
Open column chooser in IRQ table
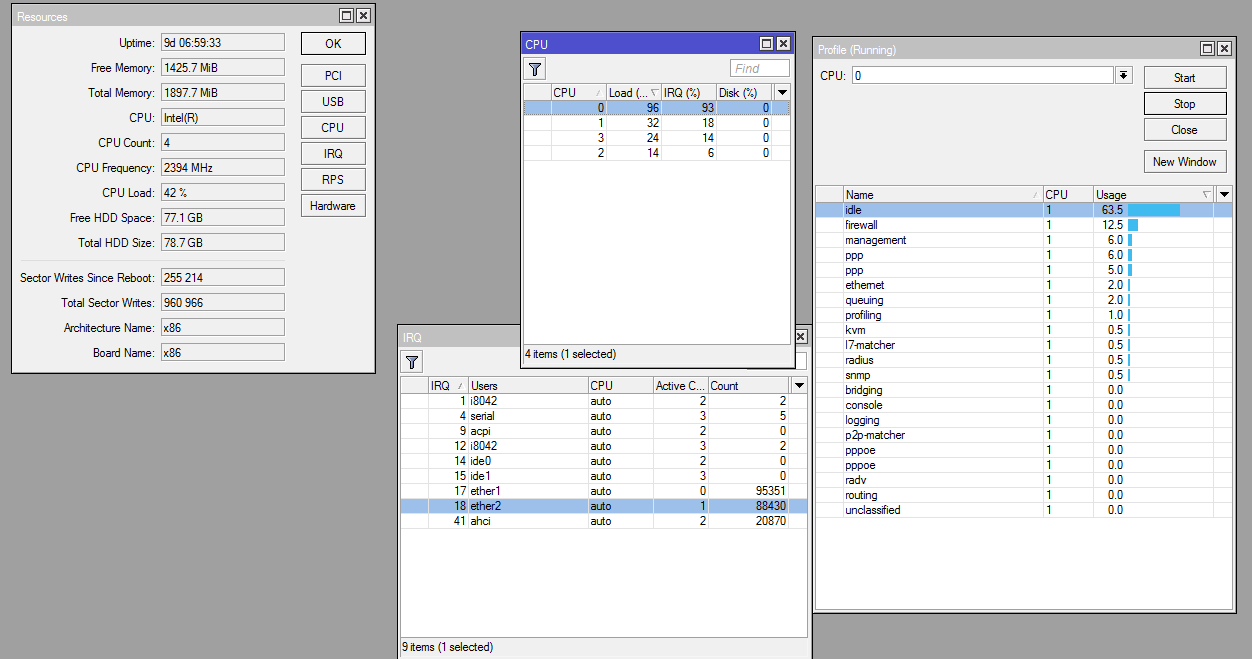pos(798,385)
